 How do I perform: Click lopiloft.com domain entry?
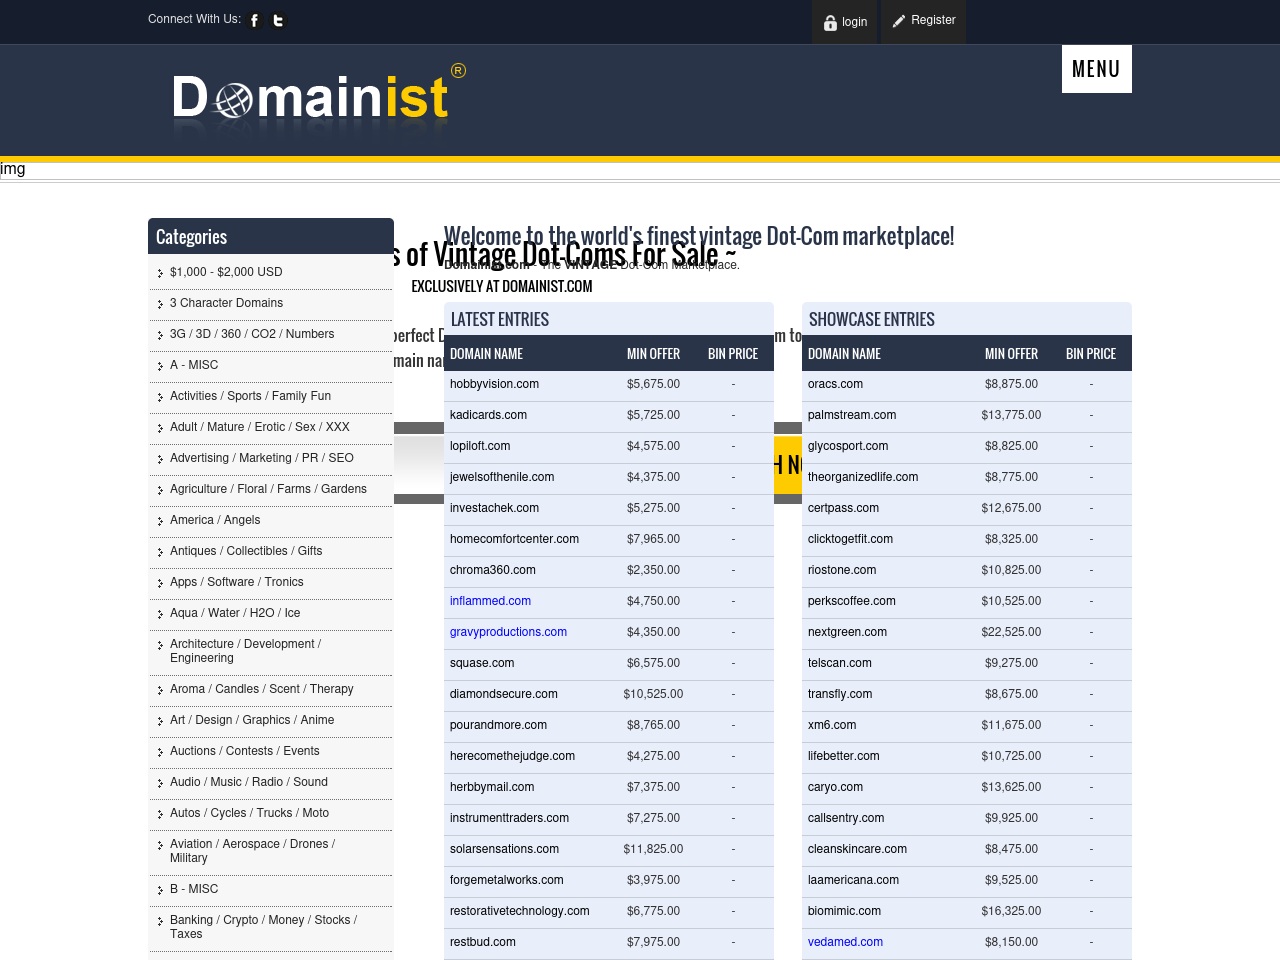coord(480,446)
